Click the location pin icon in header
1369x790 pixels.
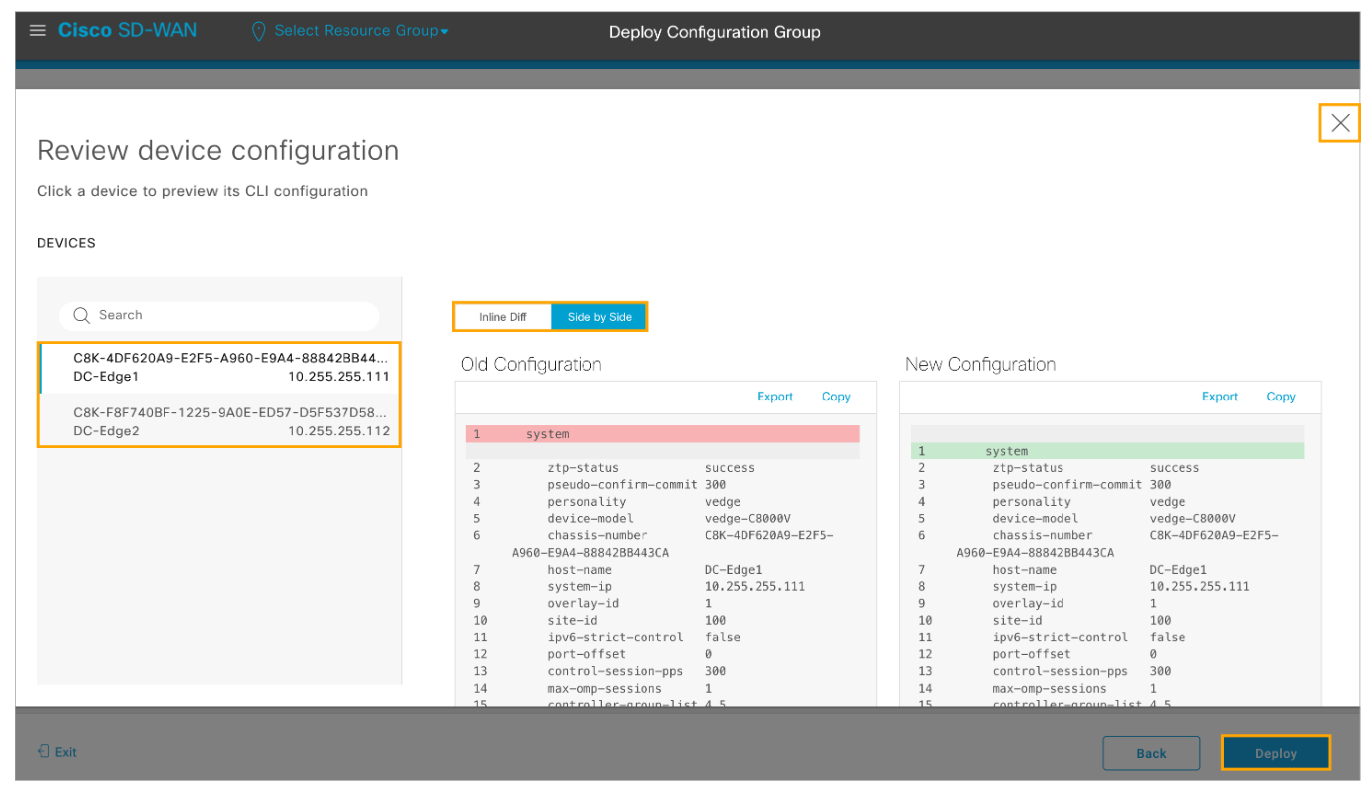pos(258,31)
